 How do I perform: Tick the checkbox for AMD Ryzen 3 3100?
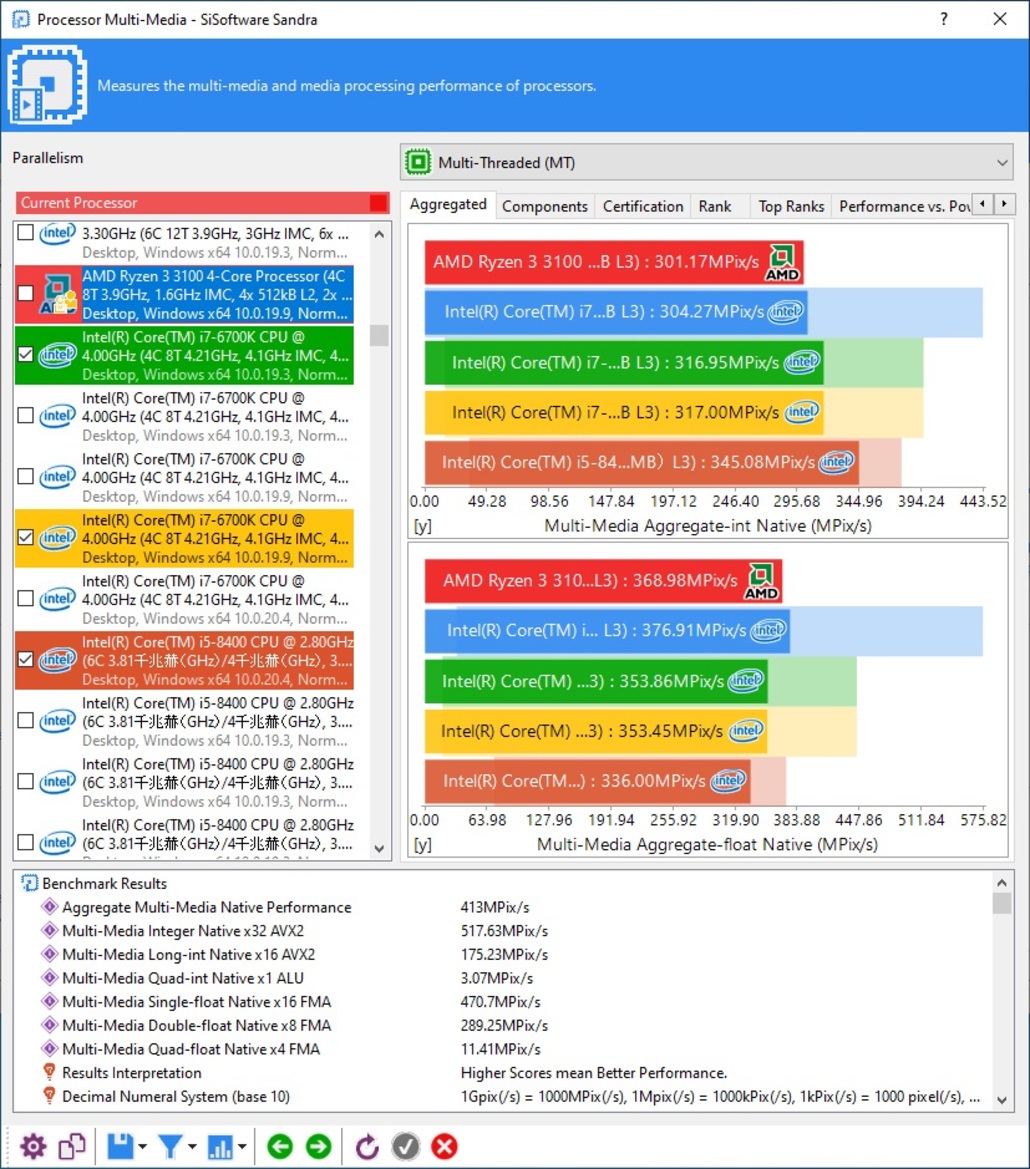(x=25, y=293)
